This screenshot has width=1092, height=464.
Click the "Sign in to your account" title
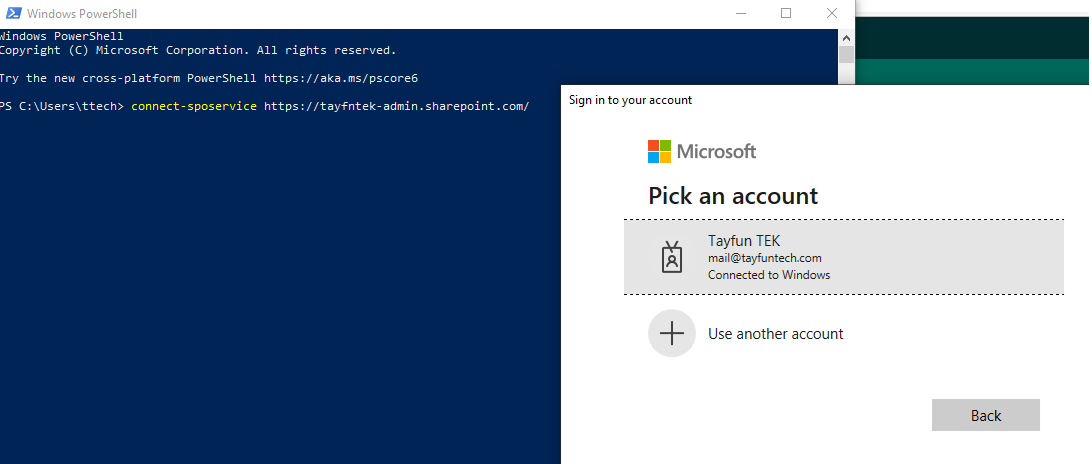click(x=630, y=100)
